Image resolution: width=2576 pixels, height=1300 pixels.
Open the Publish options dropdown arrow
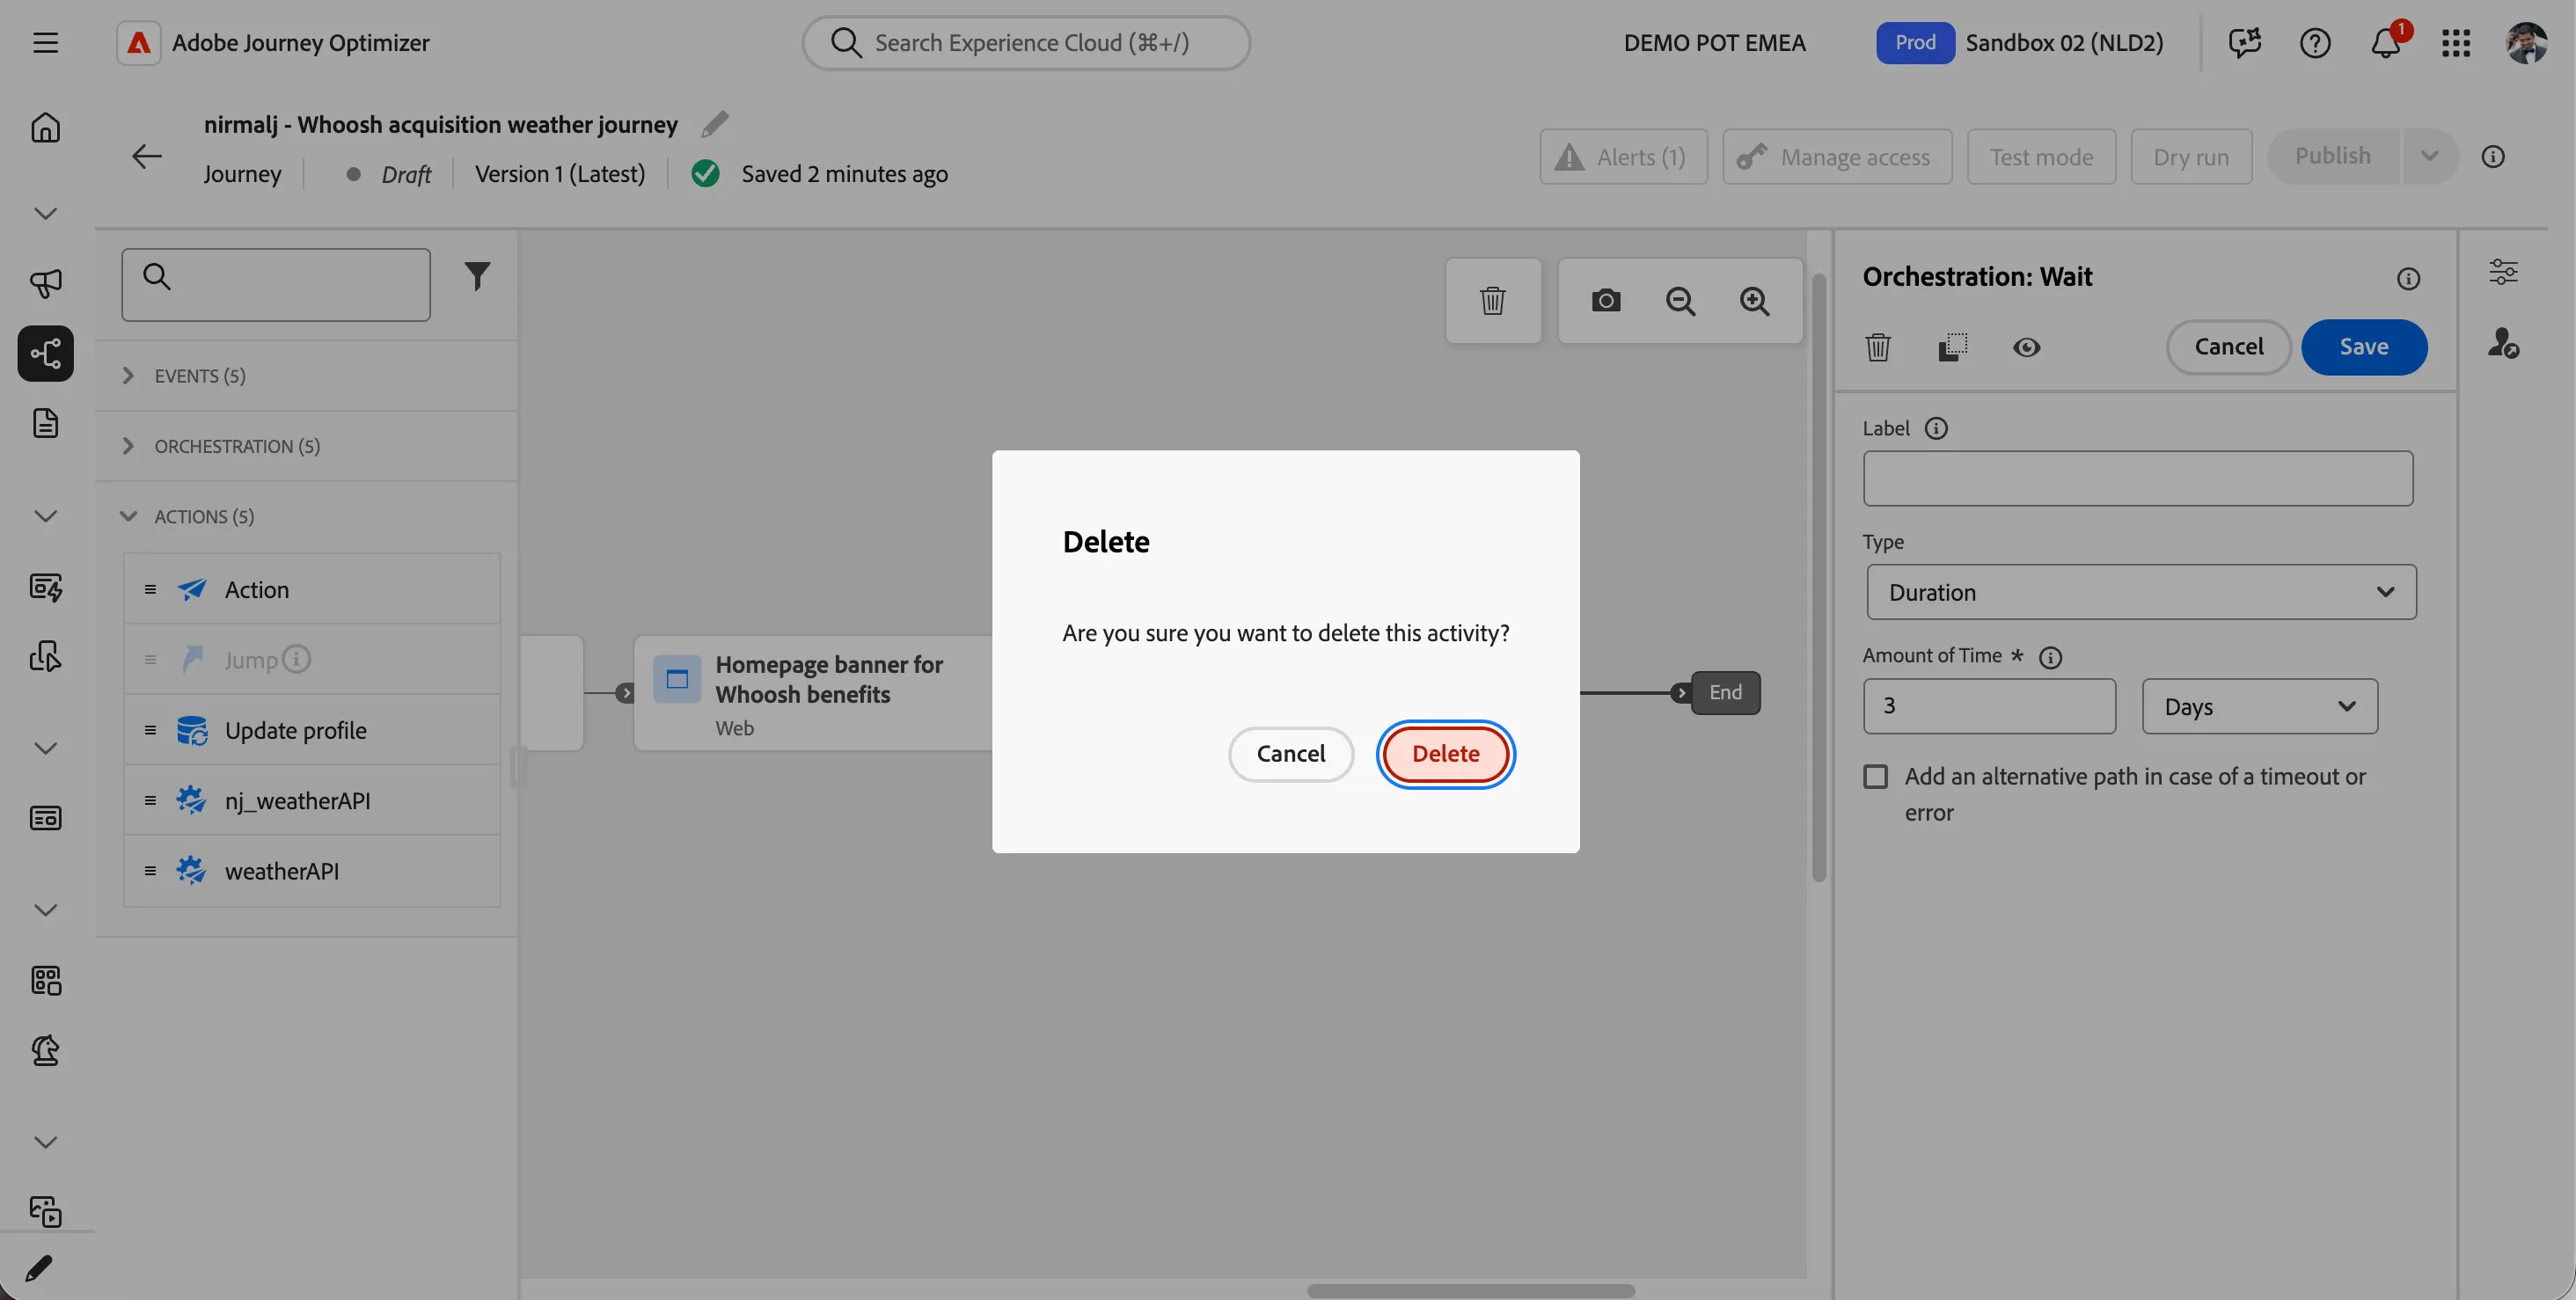[2429, 156]
